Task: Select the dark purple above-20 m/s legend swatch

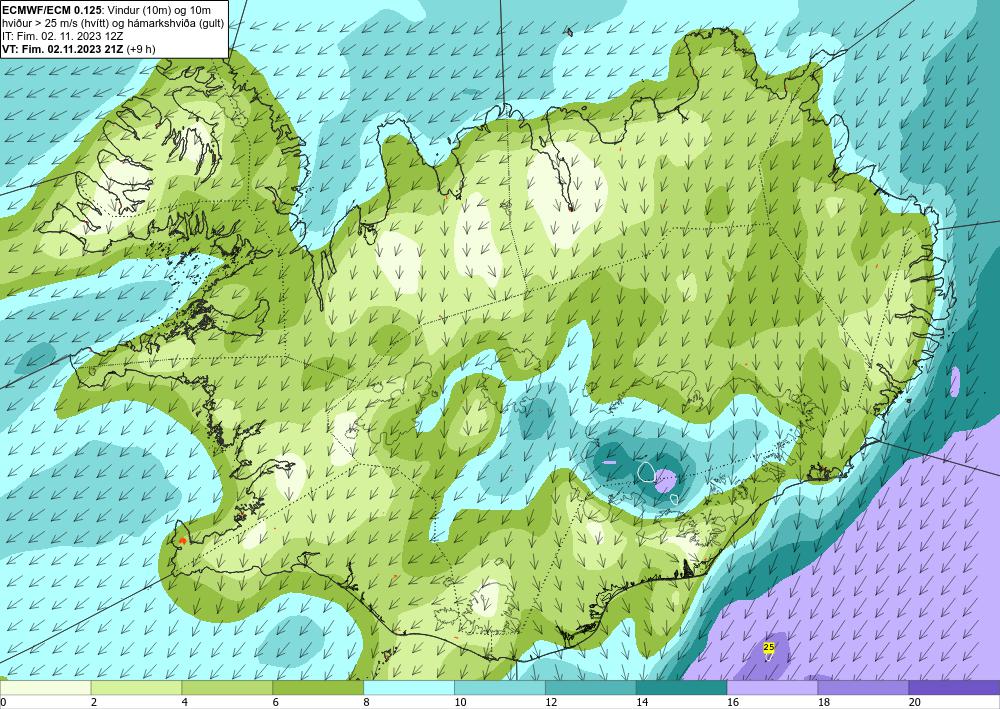Action: point(954,688)
